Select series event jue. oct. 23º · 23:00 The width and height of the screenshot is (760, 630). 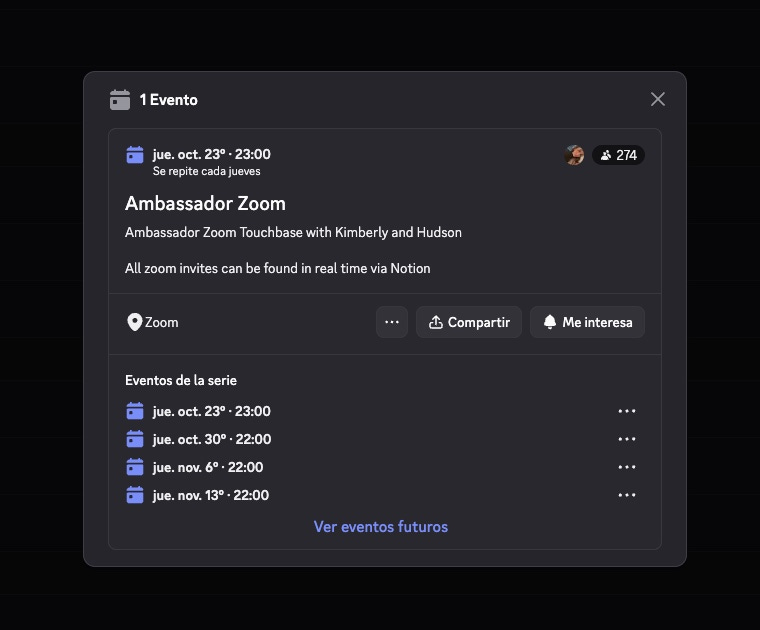point(212,411)
